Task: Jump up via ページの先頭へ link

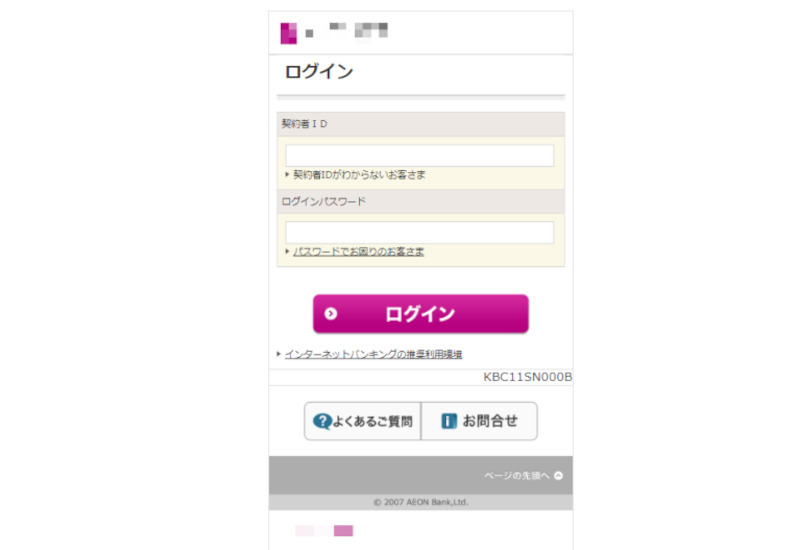Action: pyautogui.click(x=517, y=476)
